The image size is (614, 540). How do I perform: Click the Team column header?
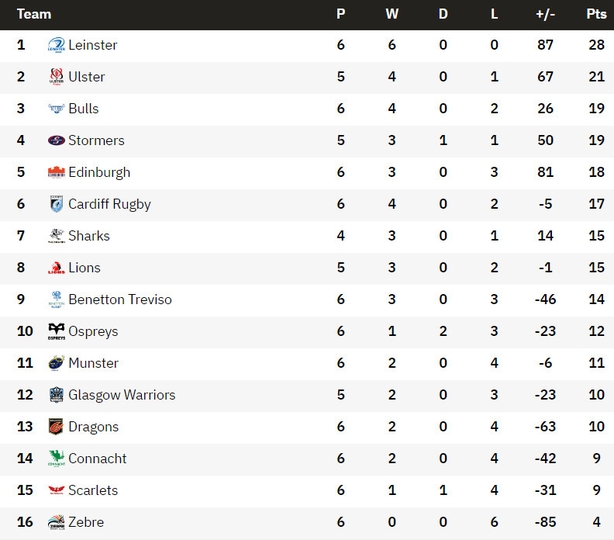tap(34, 14)
